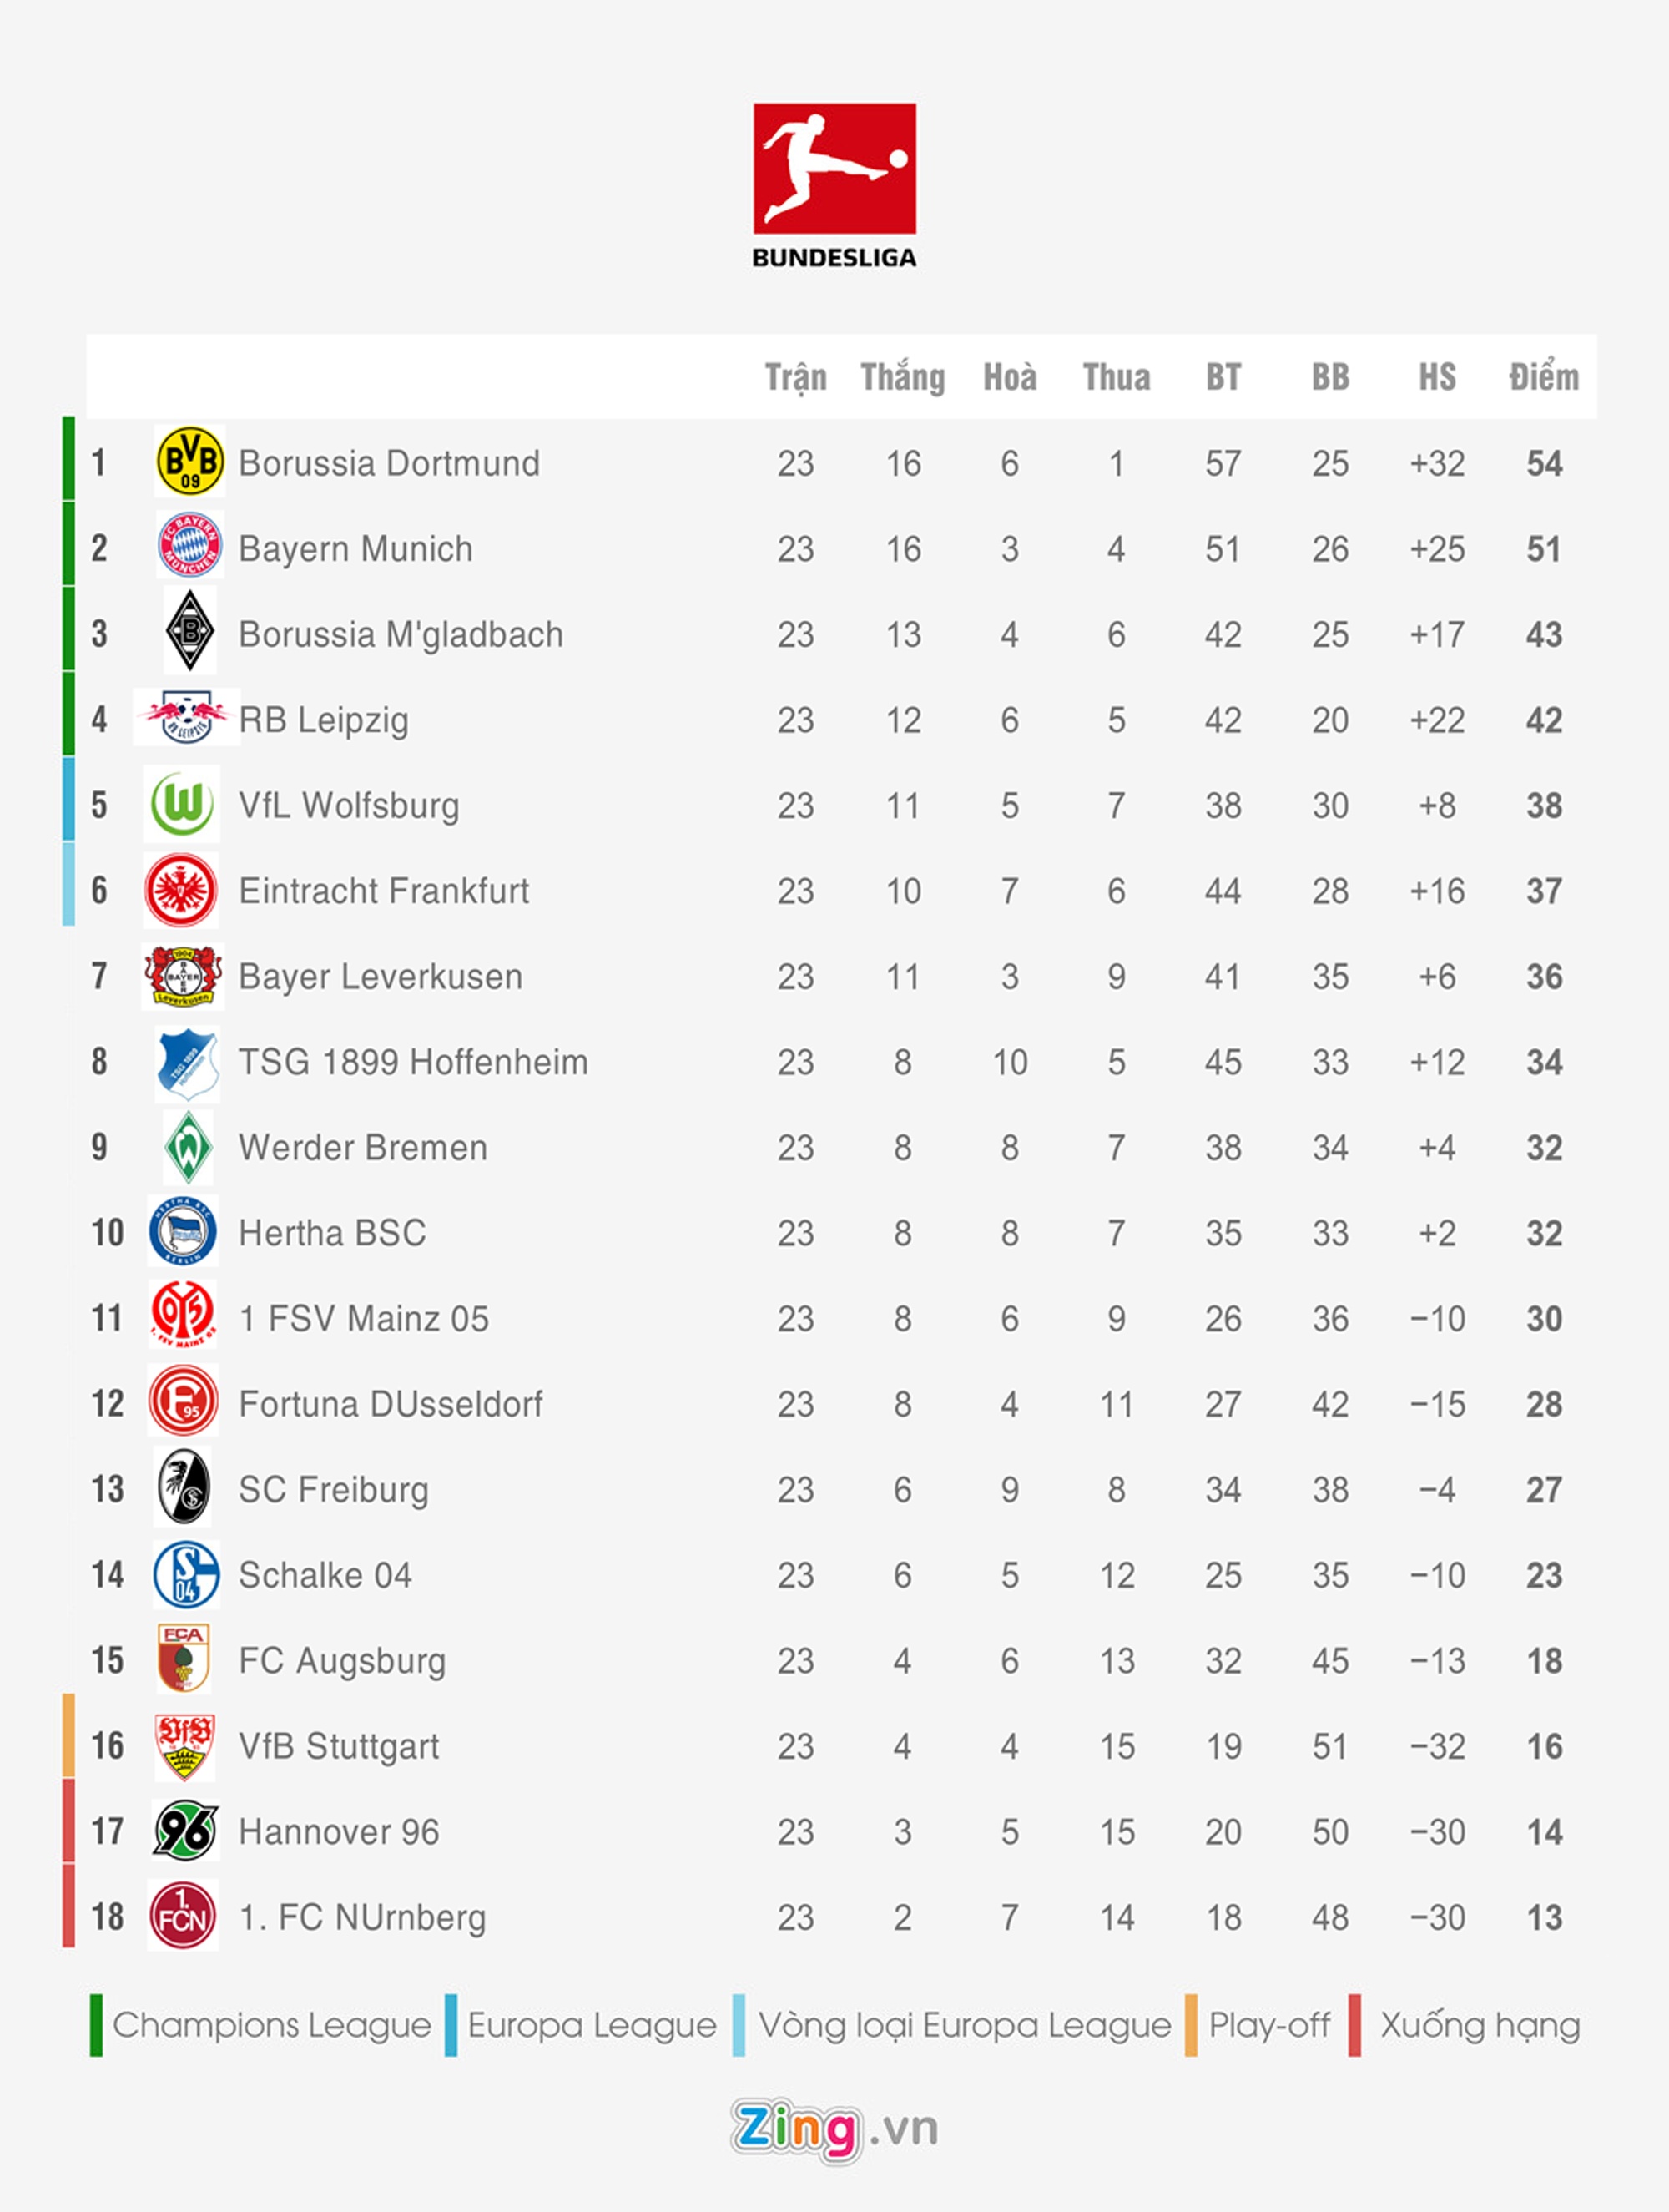Click the Borussia Dortmund club crest

(x=189, y=462)
